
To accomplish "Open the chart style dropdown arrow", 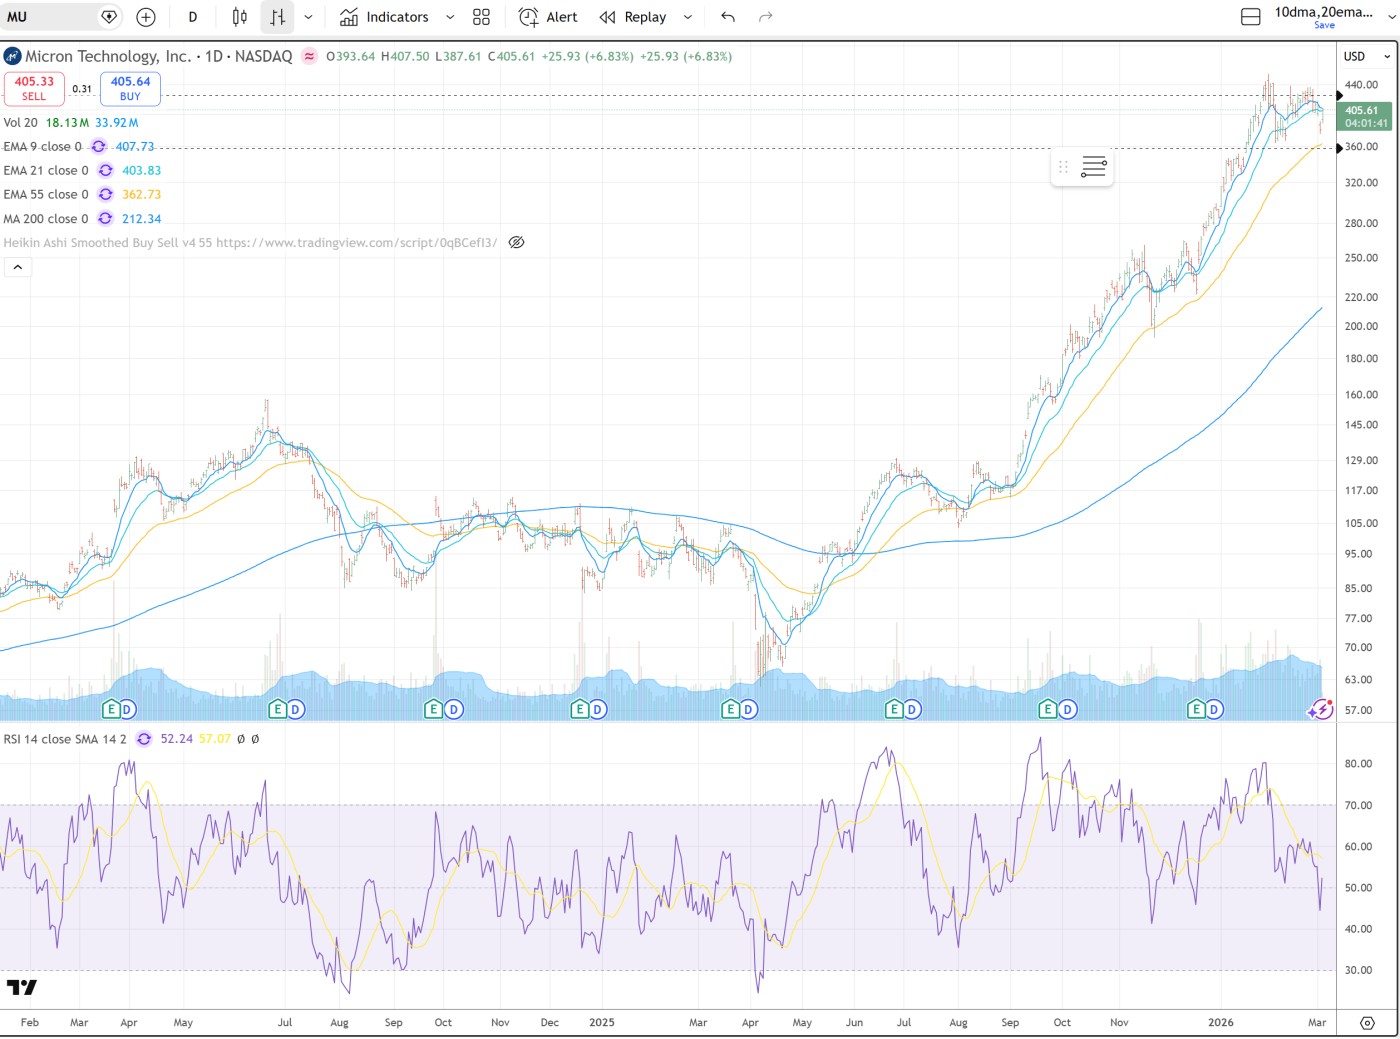I will click(x=308, y=17).
